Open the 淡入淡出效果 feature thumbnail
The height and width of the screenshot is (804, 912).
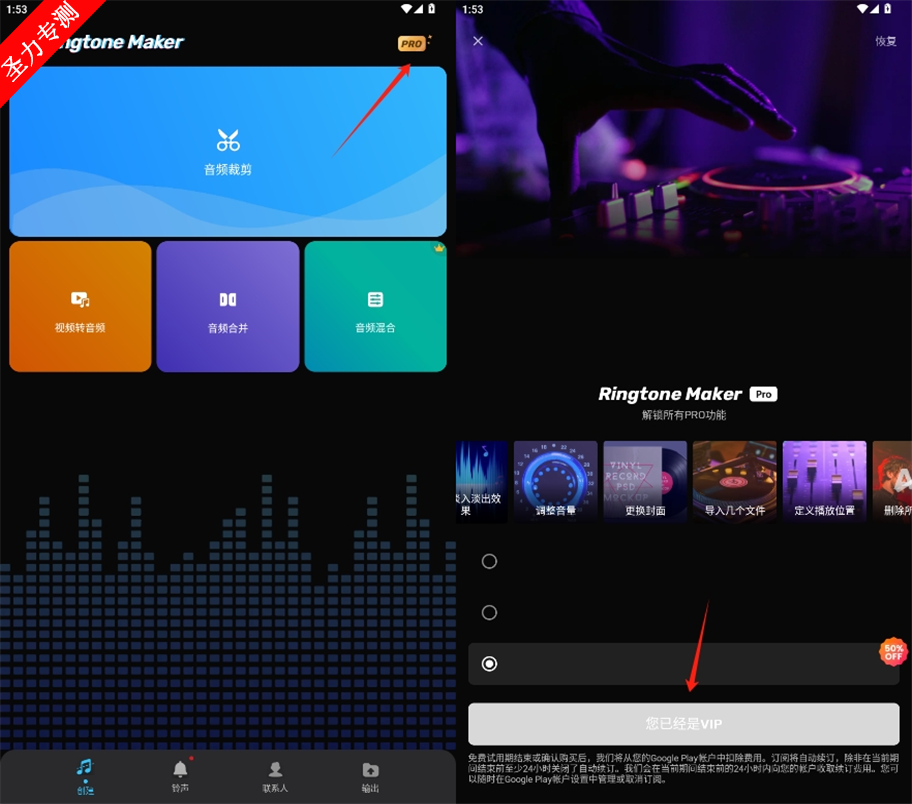coord(482,481)
